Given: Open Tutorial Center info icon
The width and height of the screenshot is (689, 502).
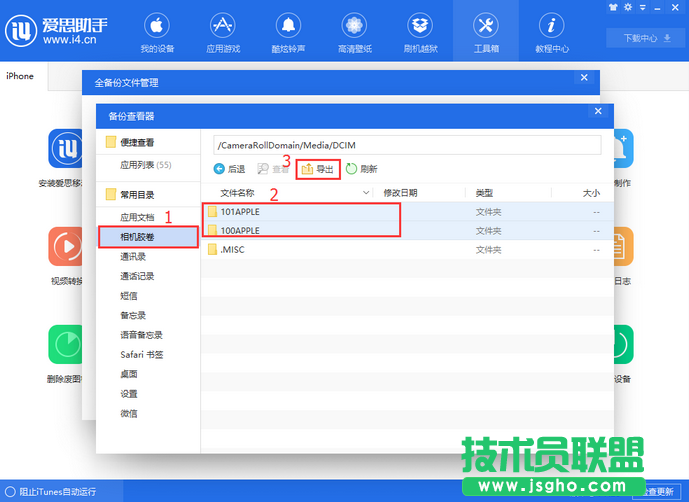Looking at the screenshot, I should (552, 33).
